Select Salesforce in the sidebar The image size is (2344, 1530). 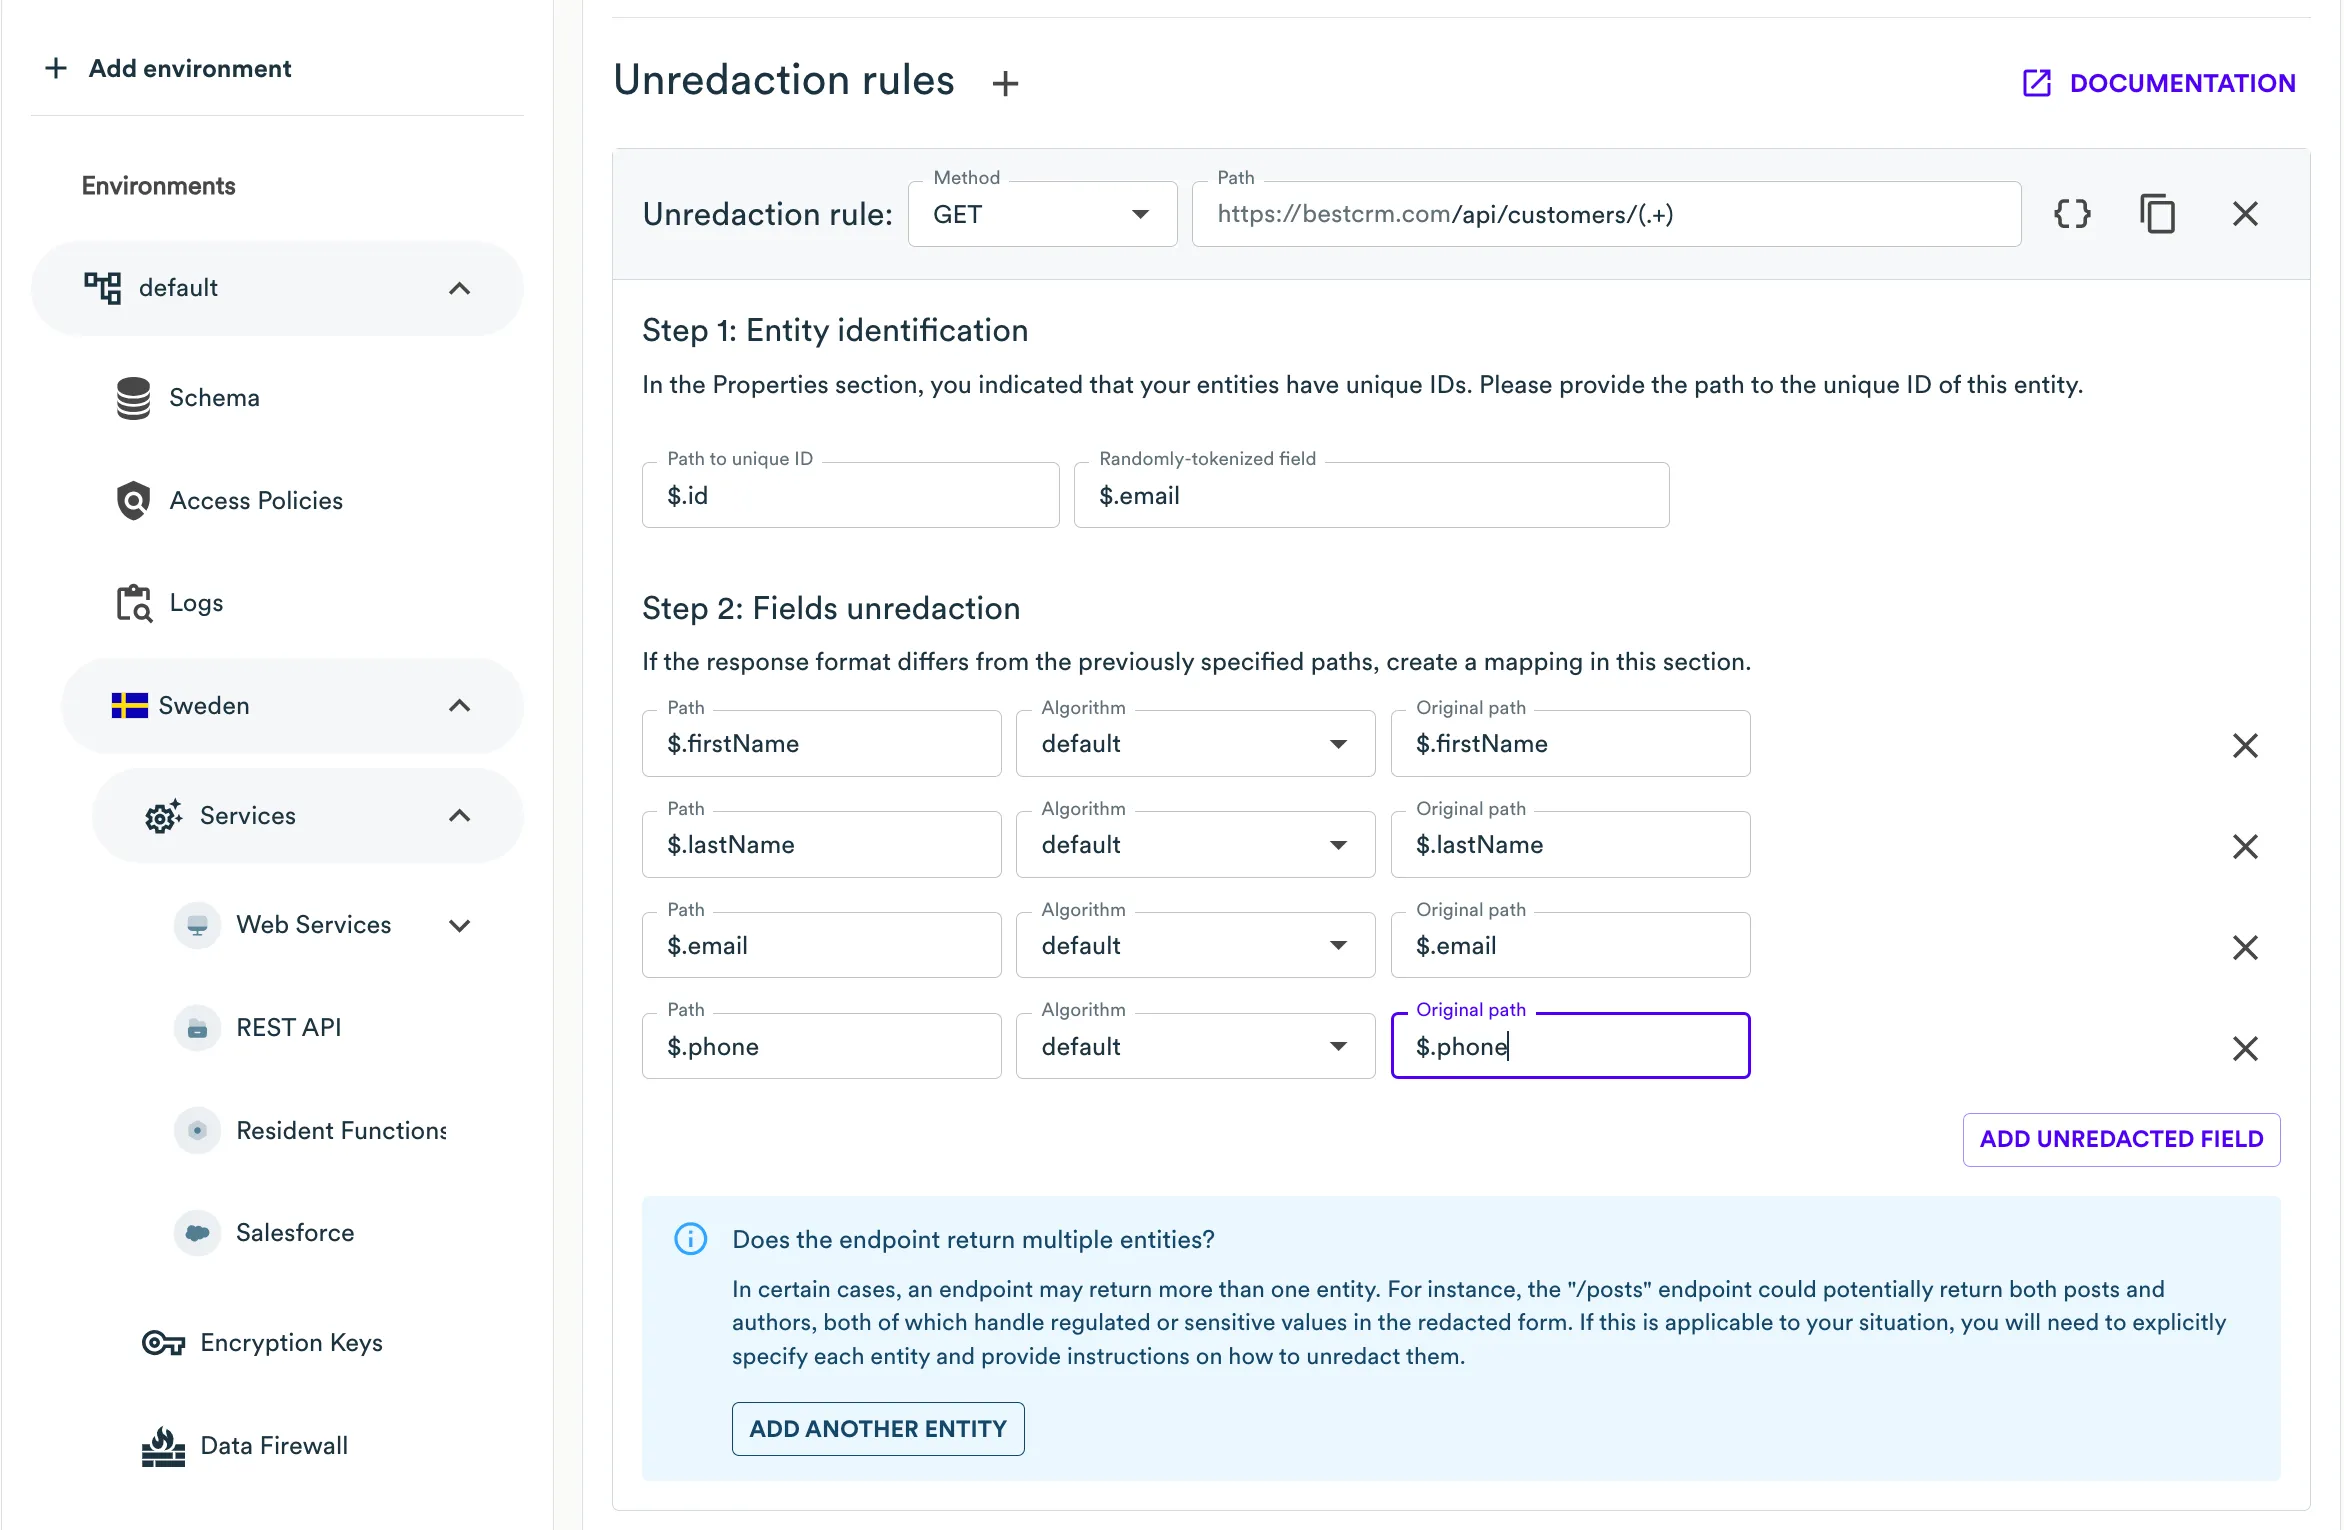pyautogui.click(x=295, y=1233)
